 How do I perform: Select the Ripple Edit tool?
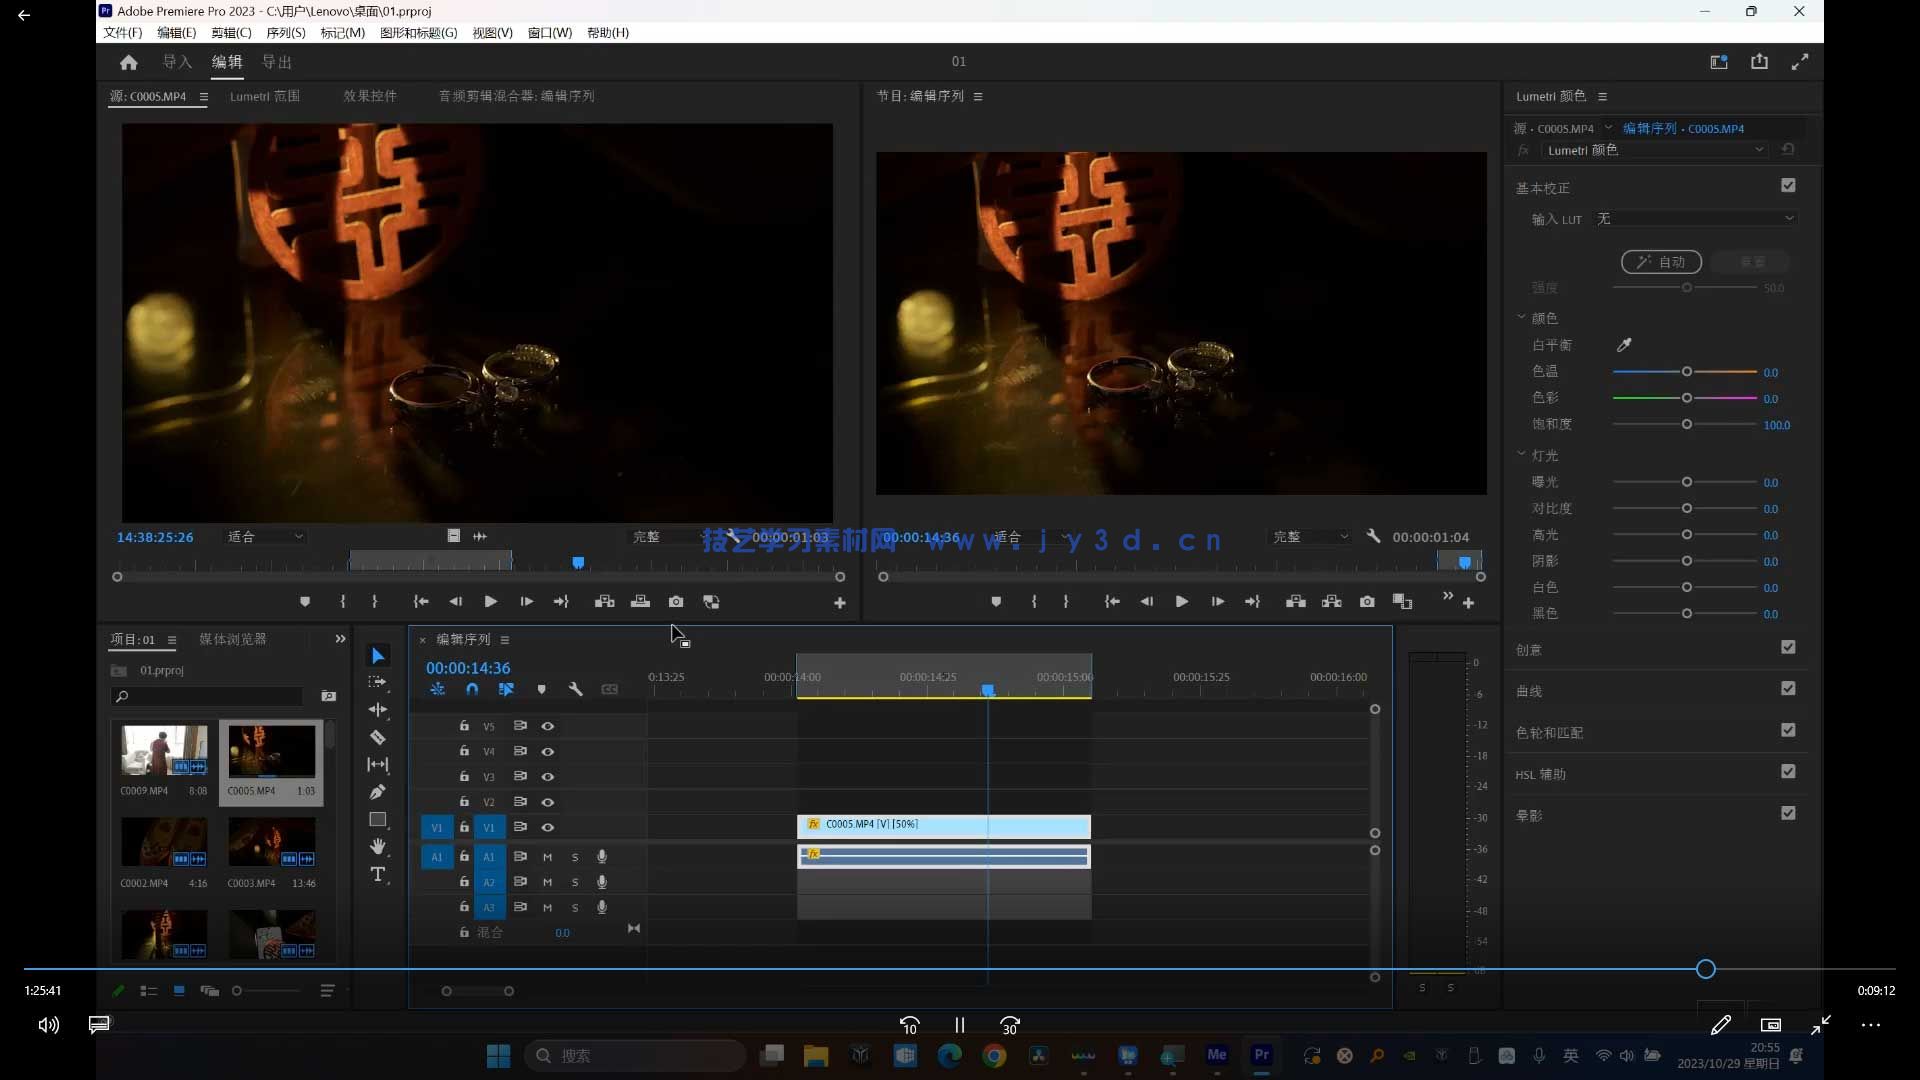coord(378,710)
